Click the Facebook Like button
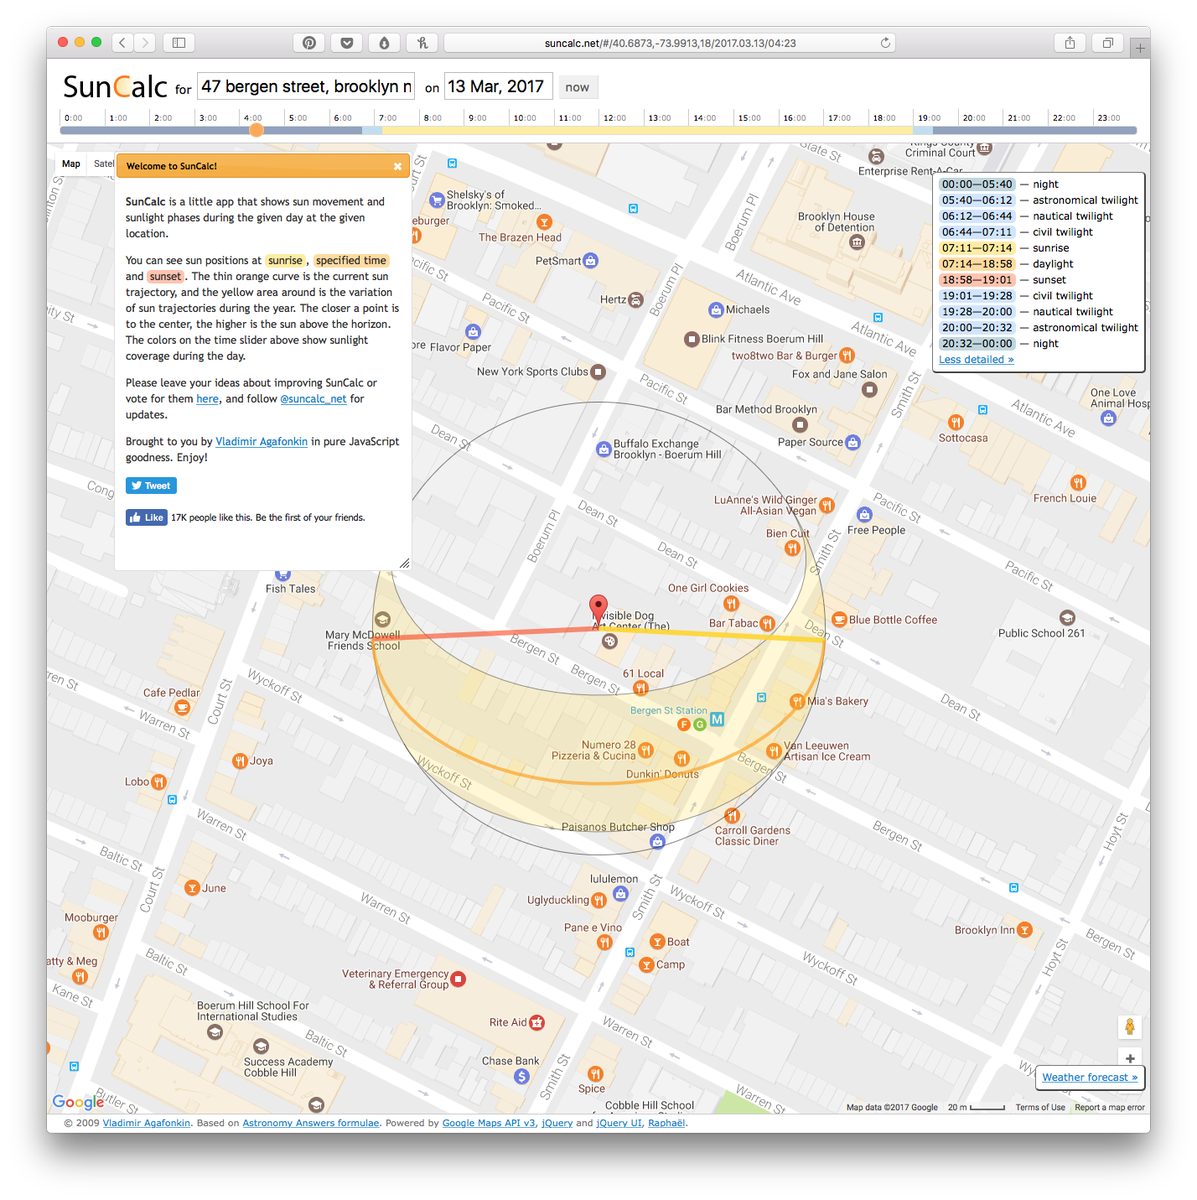 tap(146, 517)
